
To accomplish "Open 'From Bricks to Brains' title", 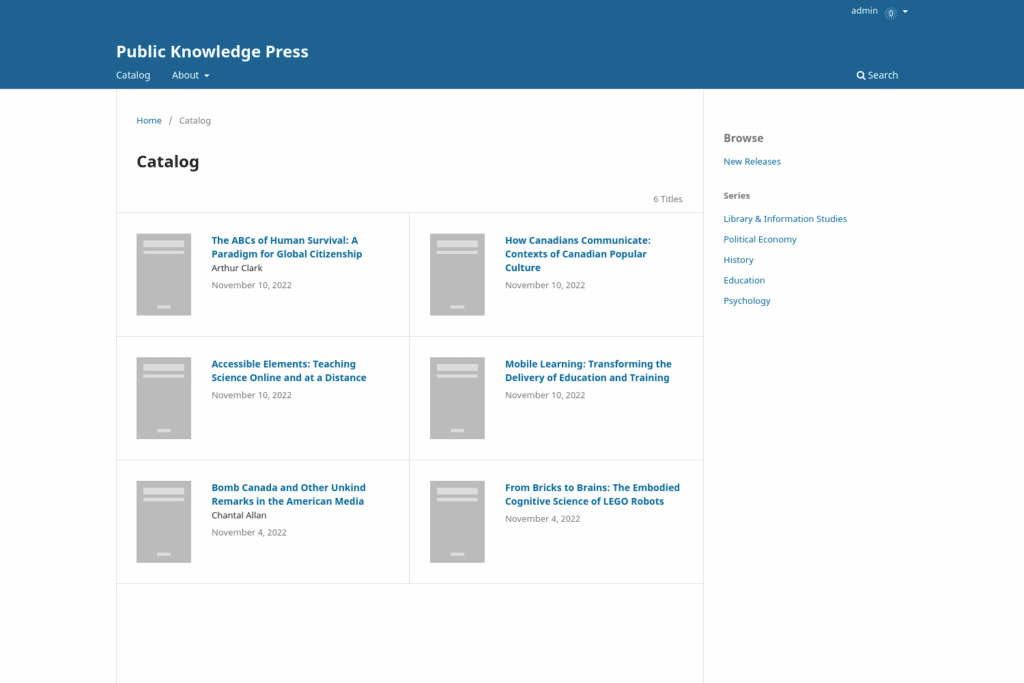I will (x=592, y=494).
